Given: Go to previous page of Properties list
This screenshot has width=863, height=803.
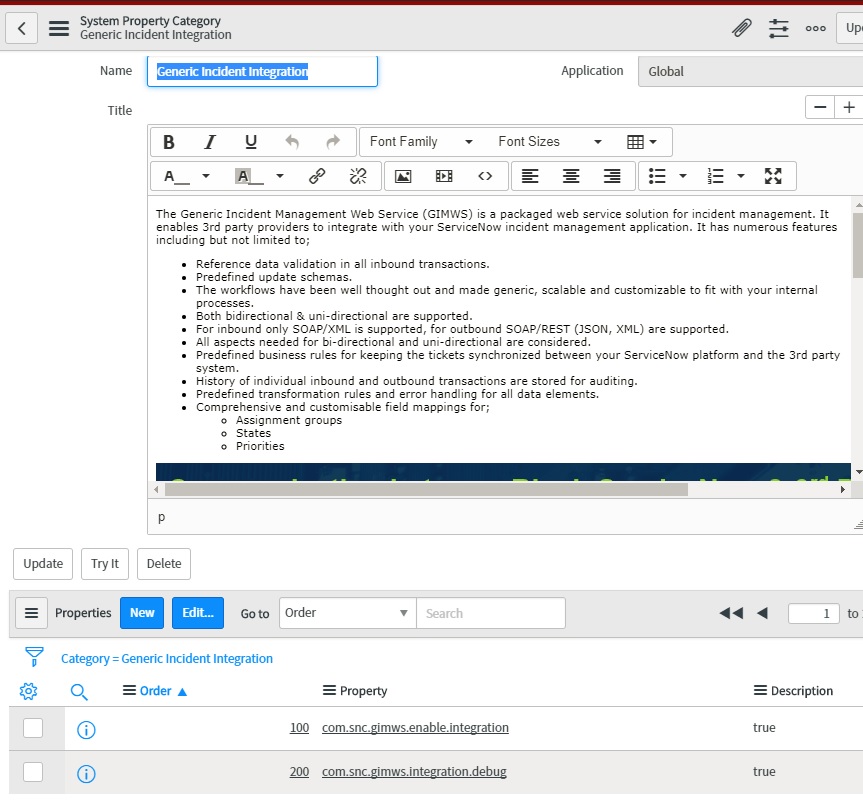Looking at the screenshot, I should point(762,613).
